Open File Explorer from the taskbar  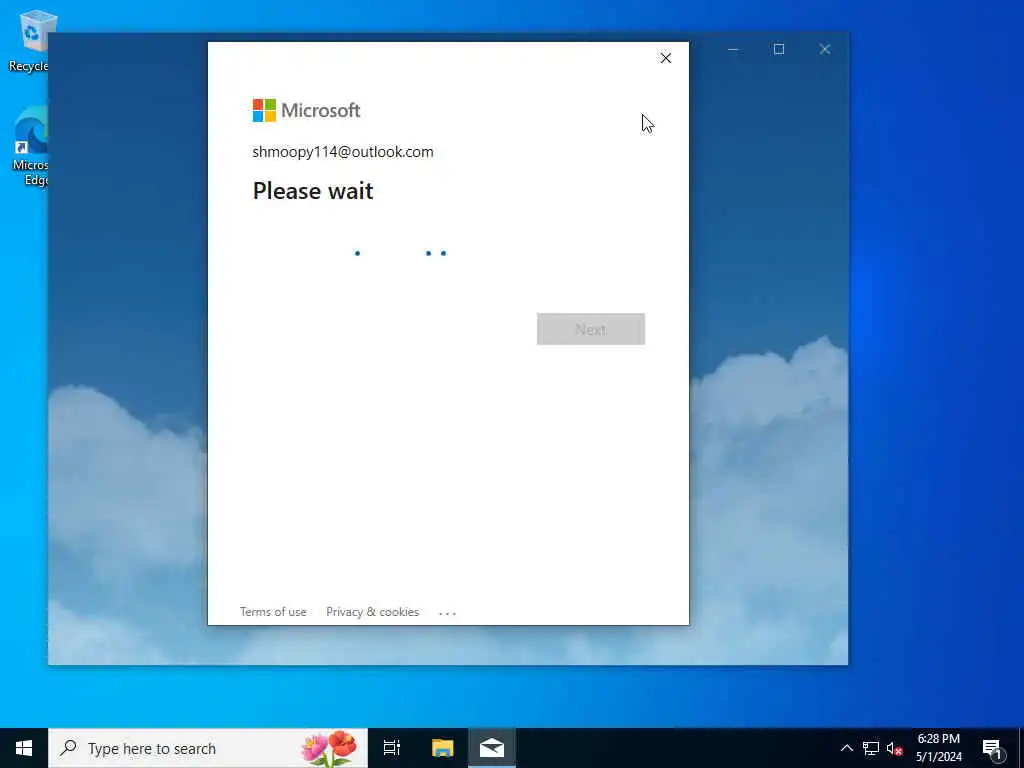442,748
